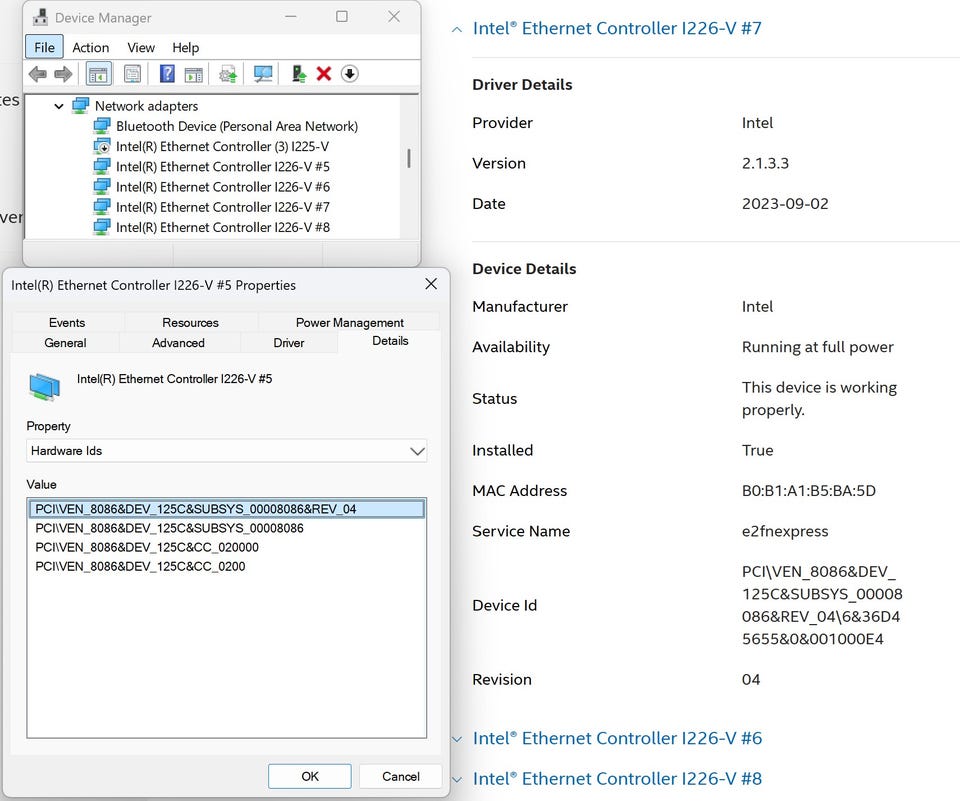Scan for hardware changes with monitor icon
960x801 pixels.
pyautogui.click(x=263, y=74)
